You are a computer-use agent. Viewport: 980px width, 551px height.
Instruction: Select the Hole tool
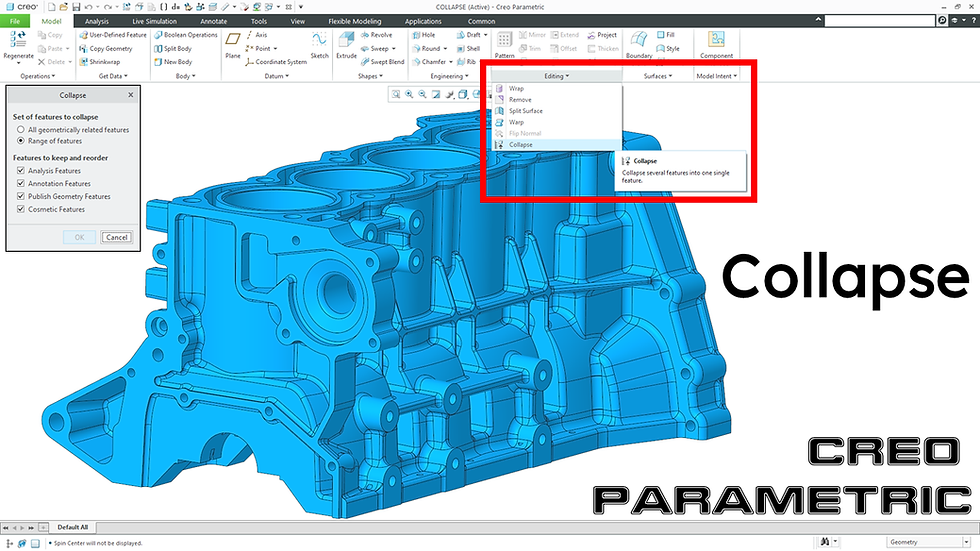[424, 35]
